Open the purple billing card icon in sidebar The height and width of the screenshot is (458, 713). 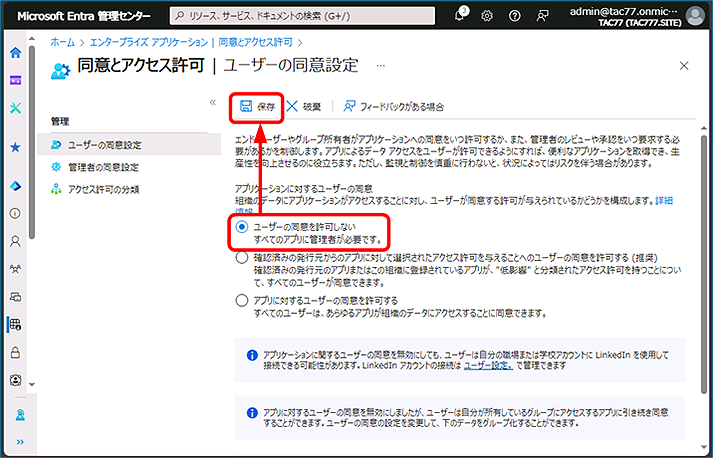coord(15,81)
